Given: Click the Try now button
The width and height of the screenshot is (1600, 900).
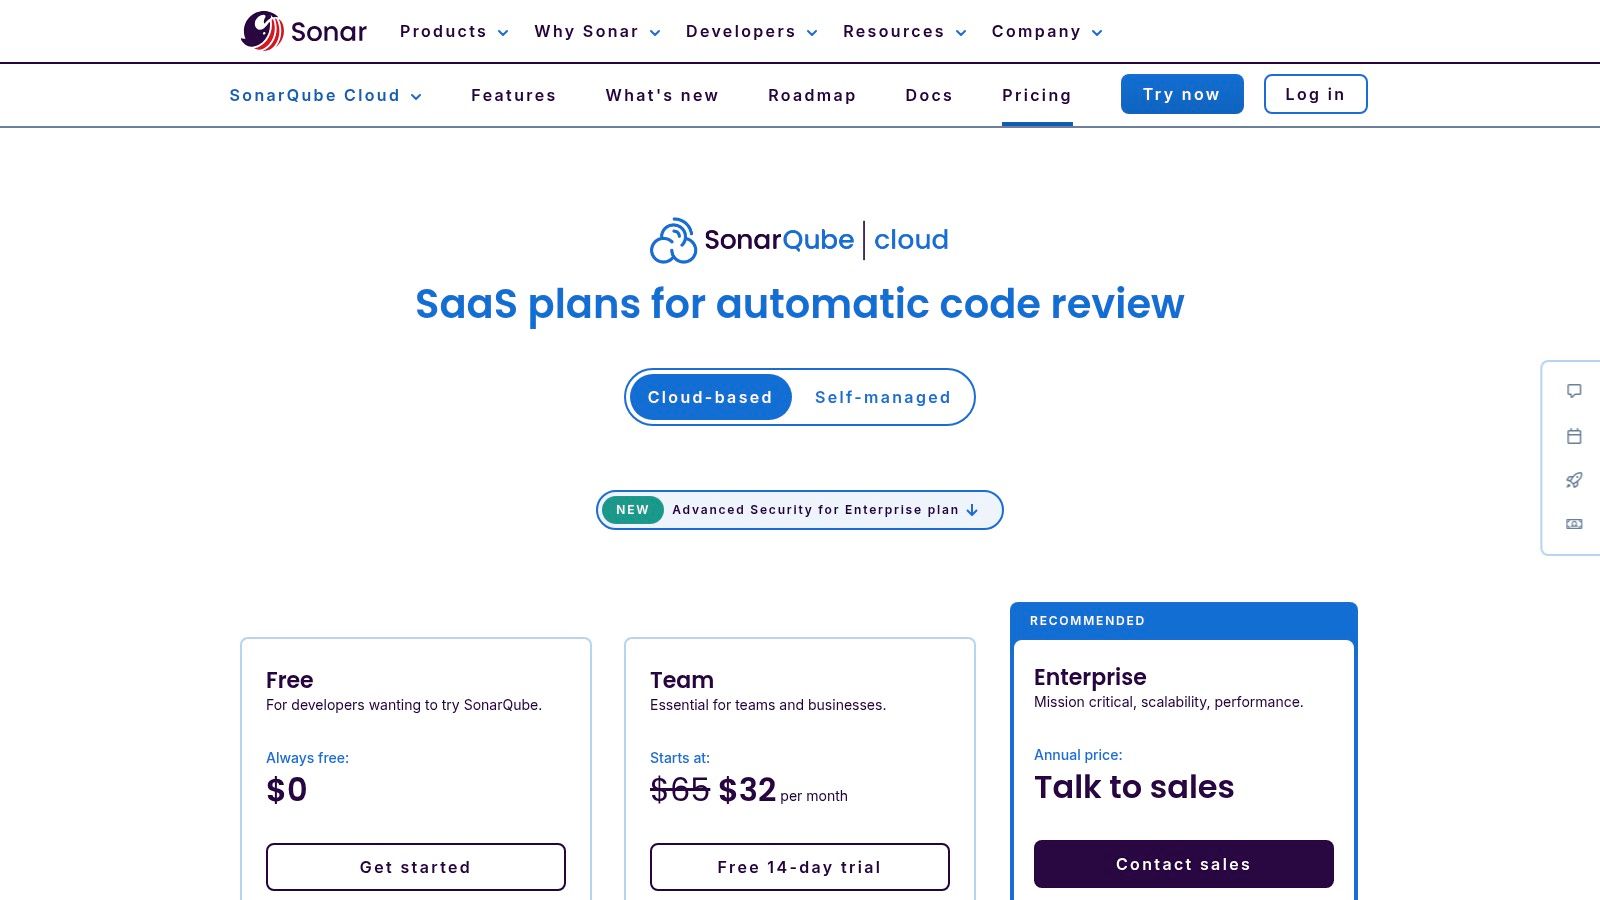Looking at the screenshot, I should 1182,94.
